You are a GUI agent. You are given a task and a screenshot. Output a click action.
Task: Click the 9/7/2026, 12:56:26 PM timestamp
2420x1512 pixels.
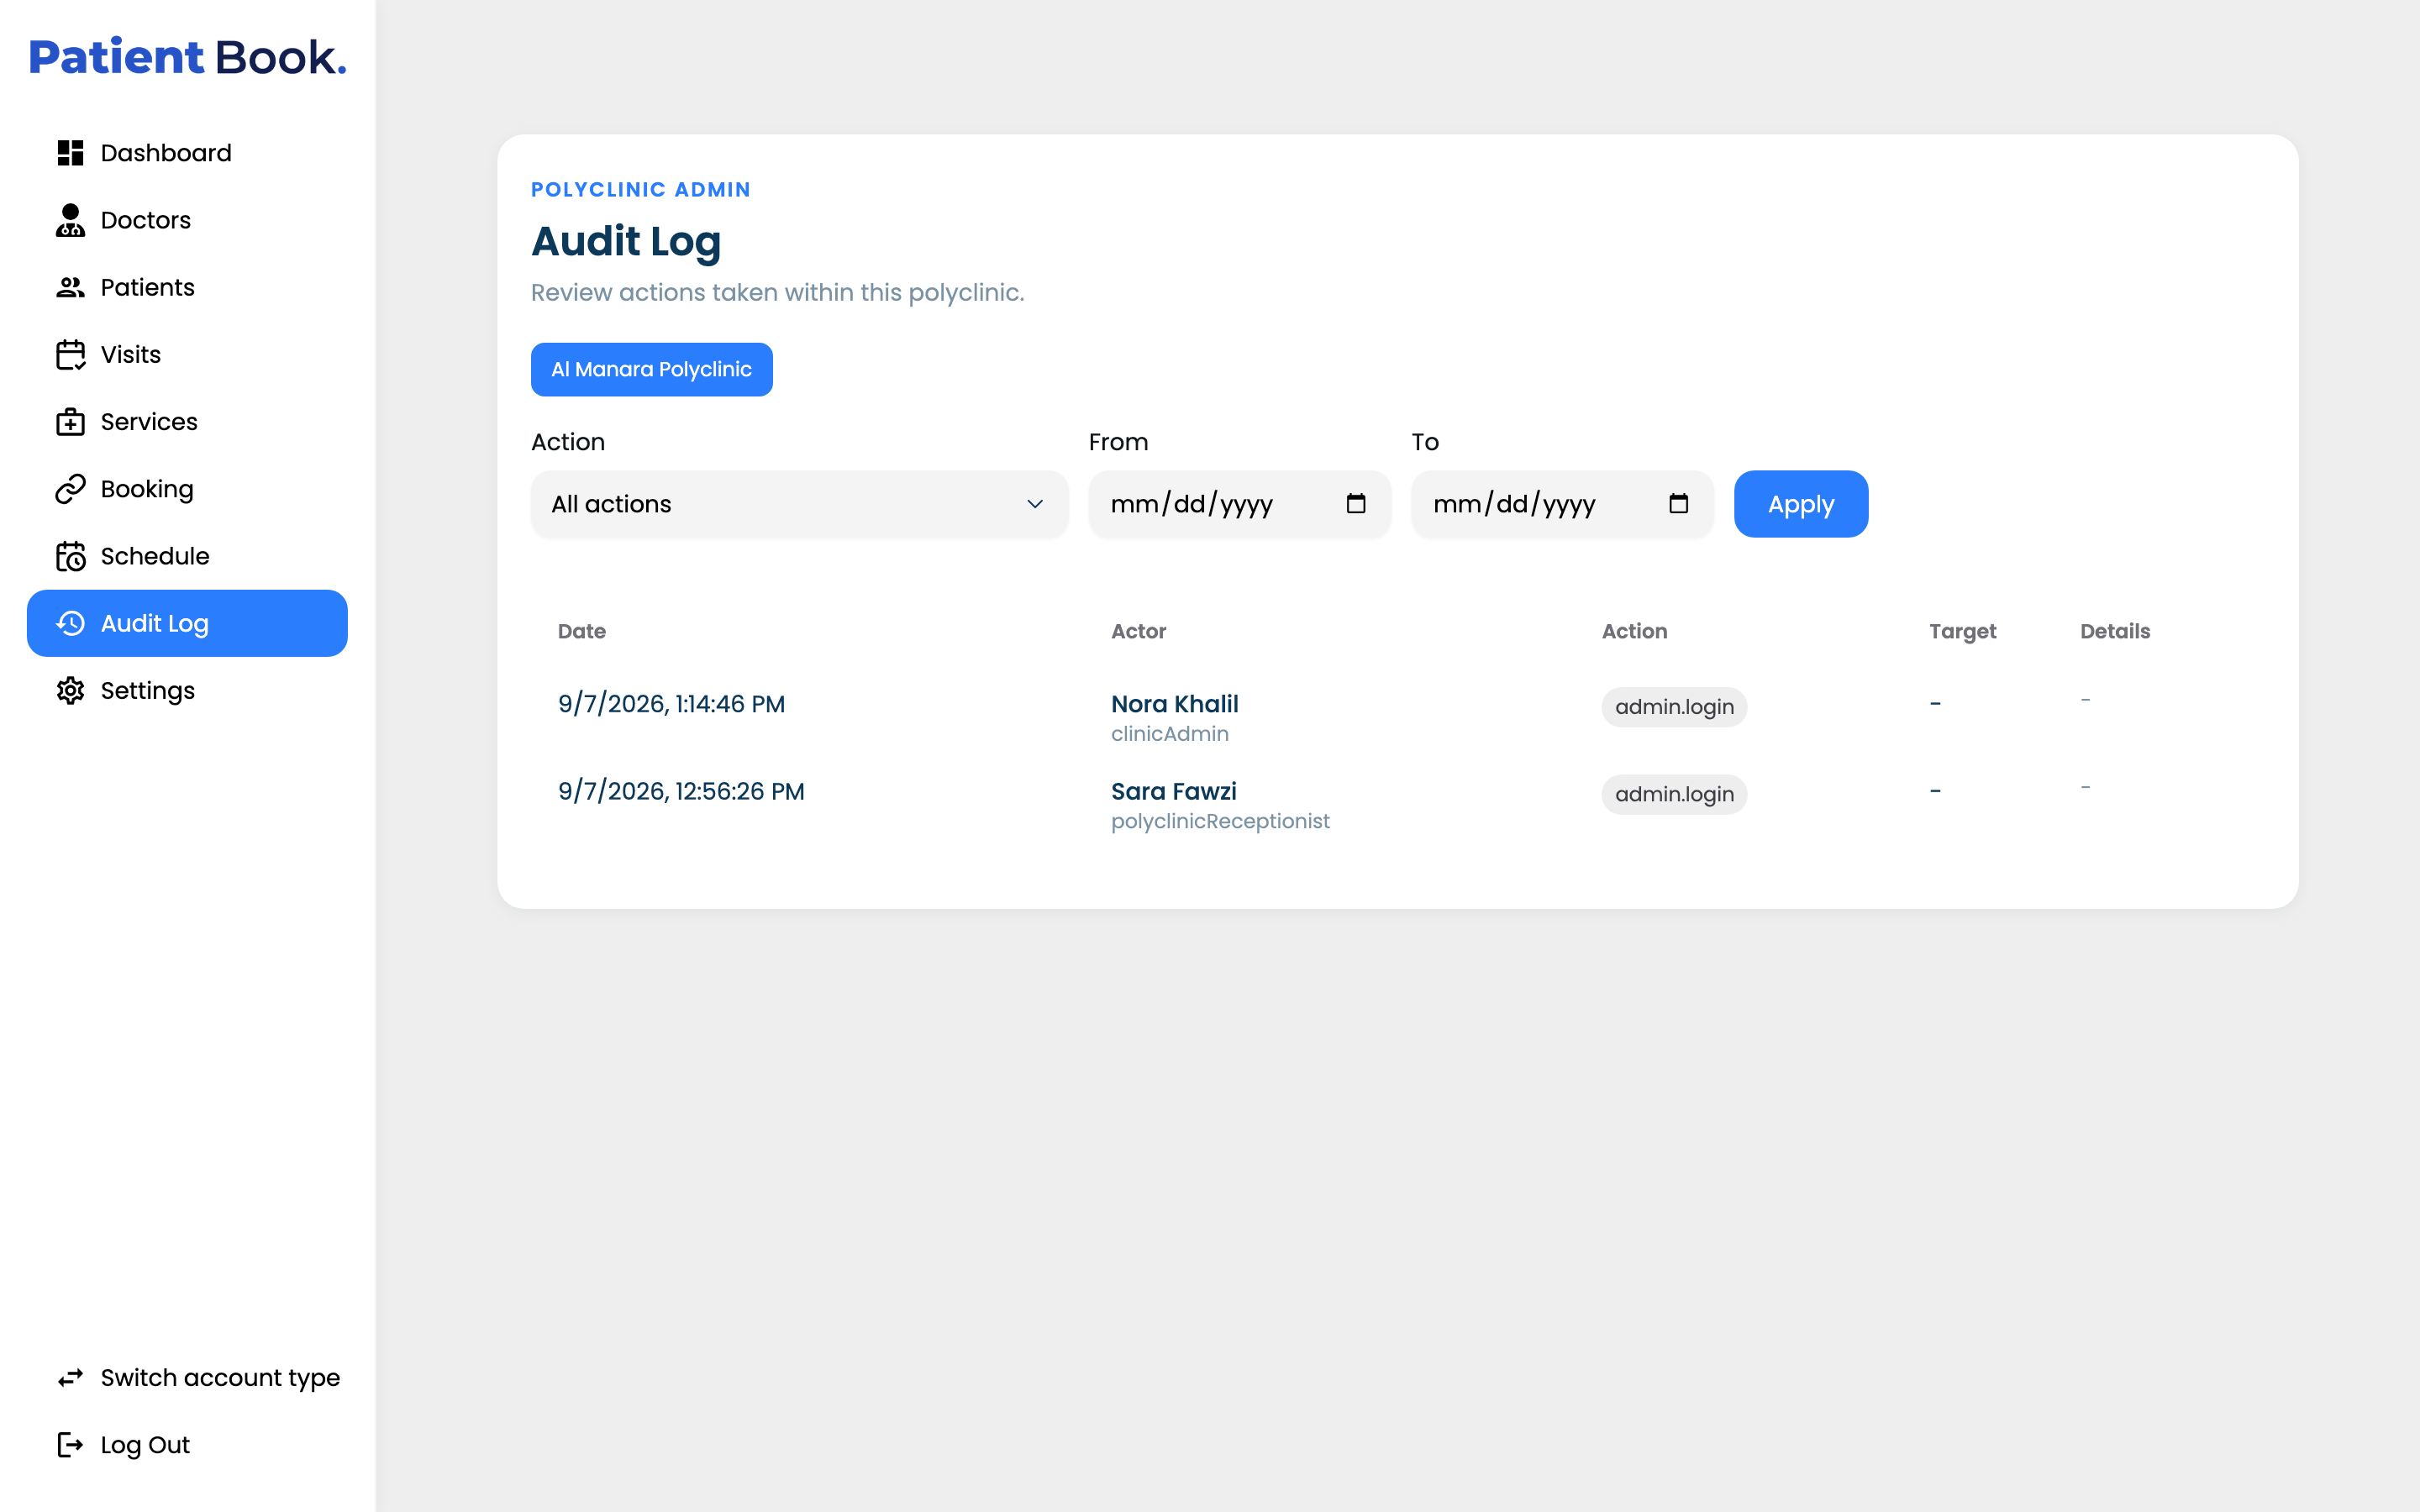(681, 791)
